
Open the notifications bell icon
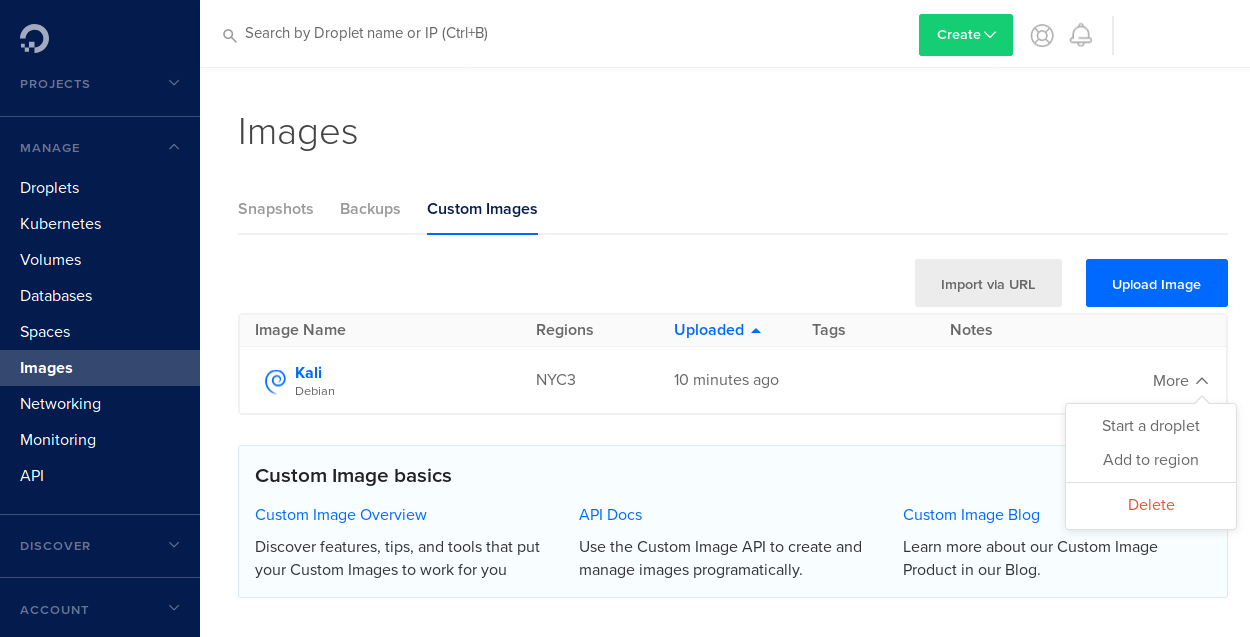1081,35
